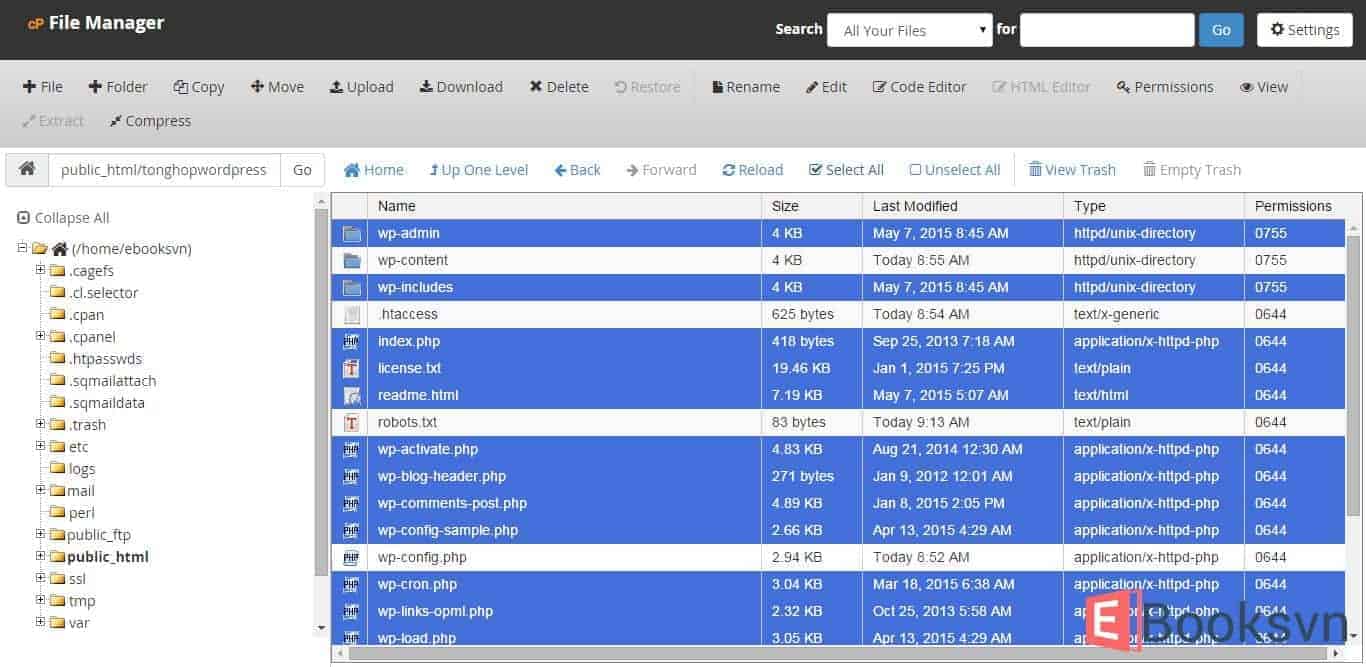Click Go next to the path field
The width and height of the screenshot is (1366, 667).
tap(302, 169)
